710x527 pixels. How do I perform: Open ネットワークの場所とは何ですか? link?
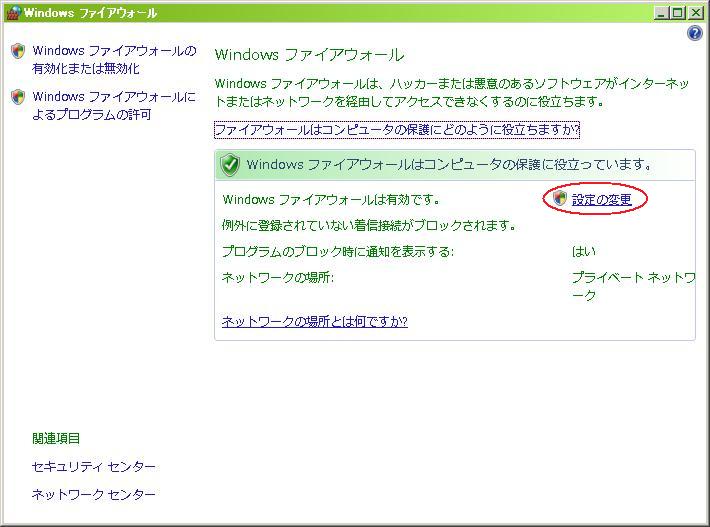click(x=315, y=321)
